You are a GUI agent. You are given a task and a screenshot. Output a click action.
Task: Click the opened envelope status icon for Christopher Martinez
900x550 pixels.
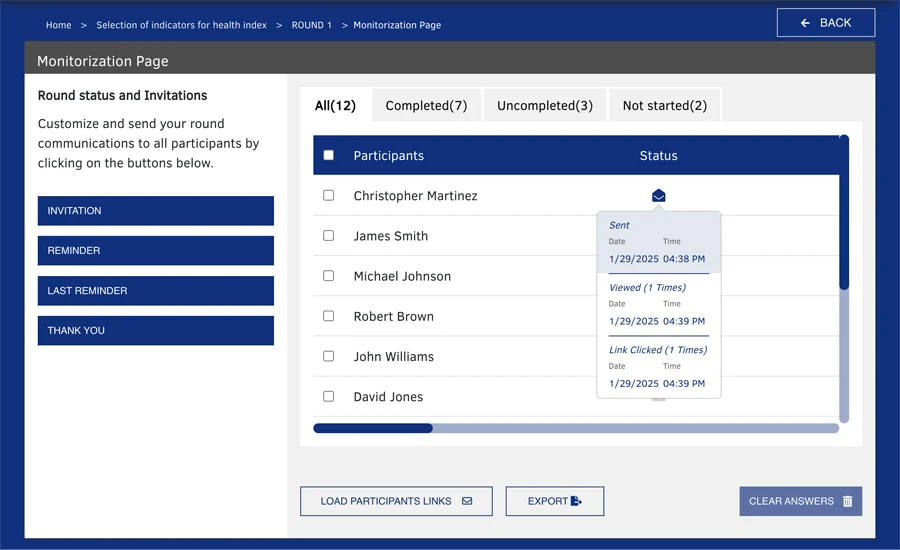[658, 196]
